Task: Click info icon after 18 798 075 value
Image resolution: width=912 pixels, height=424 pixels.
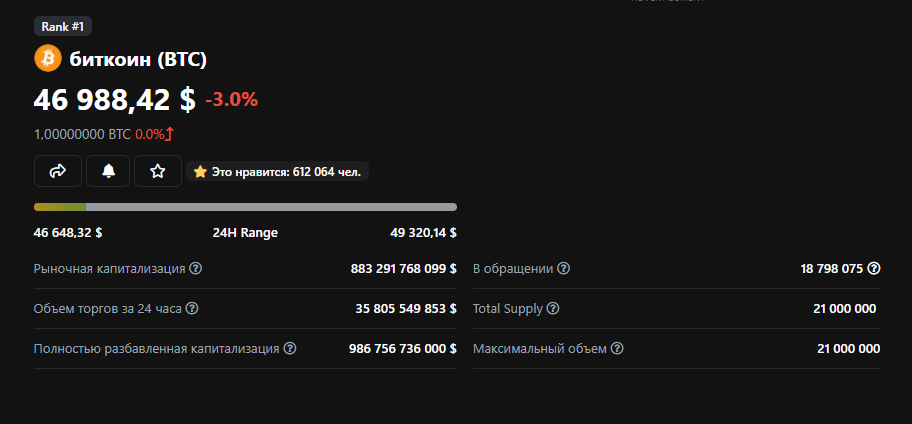Action: coord(874,269)
